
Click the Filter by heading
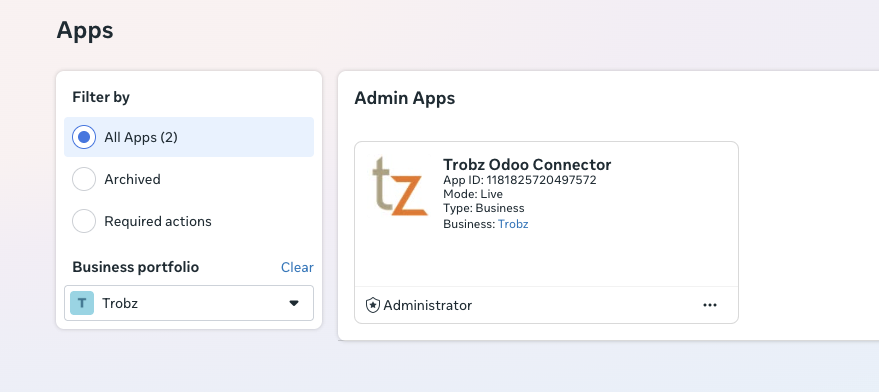click(101, 98)
